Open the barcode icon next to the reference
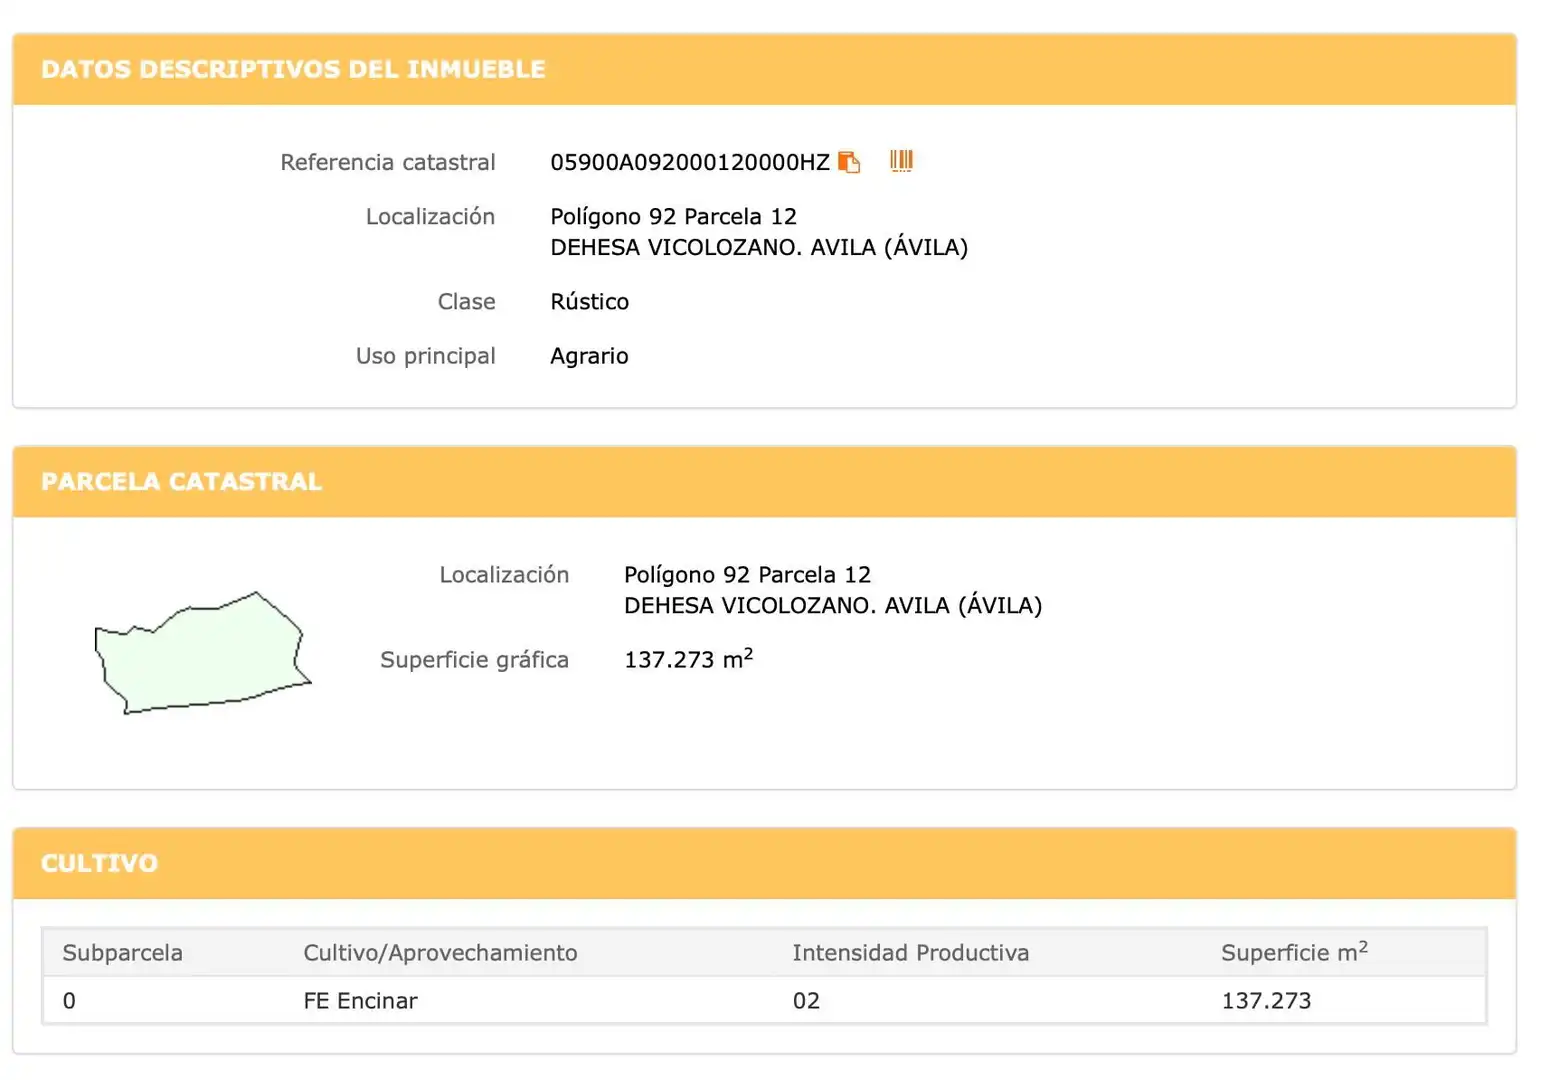The height and width of the screenshot is (1080, 1550). [901, 161]
